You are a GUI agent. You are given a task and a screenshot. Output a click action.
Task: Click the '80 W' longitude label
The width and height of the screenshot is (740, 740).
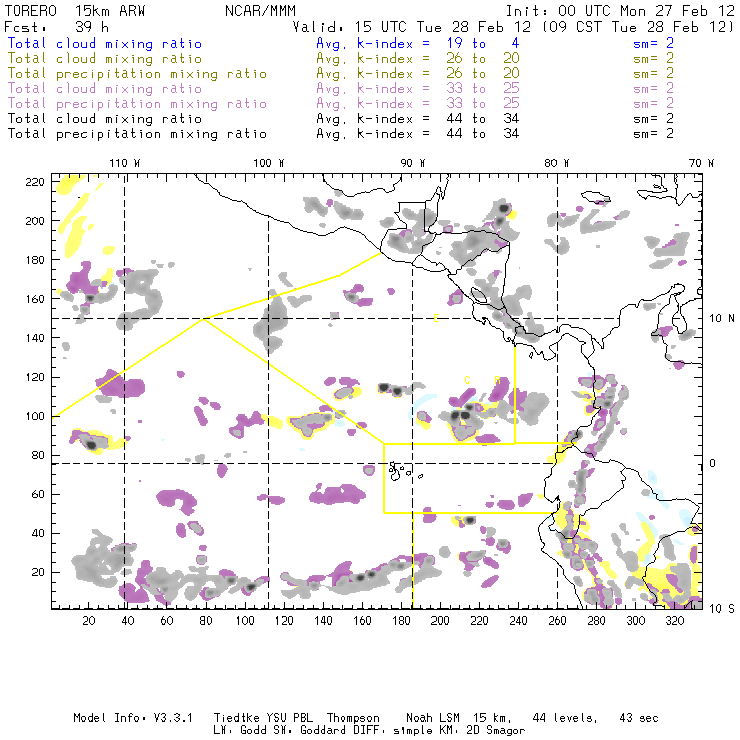(556, 163)
